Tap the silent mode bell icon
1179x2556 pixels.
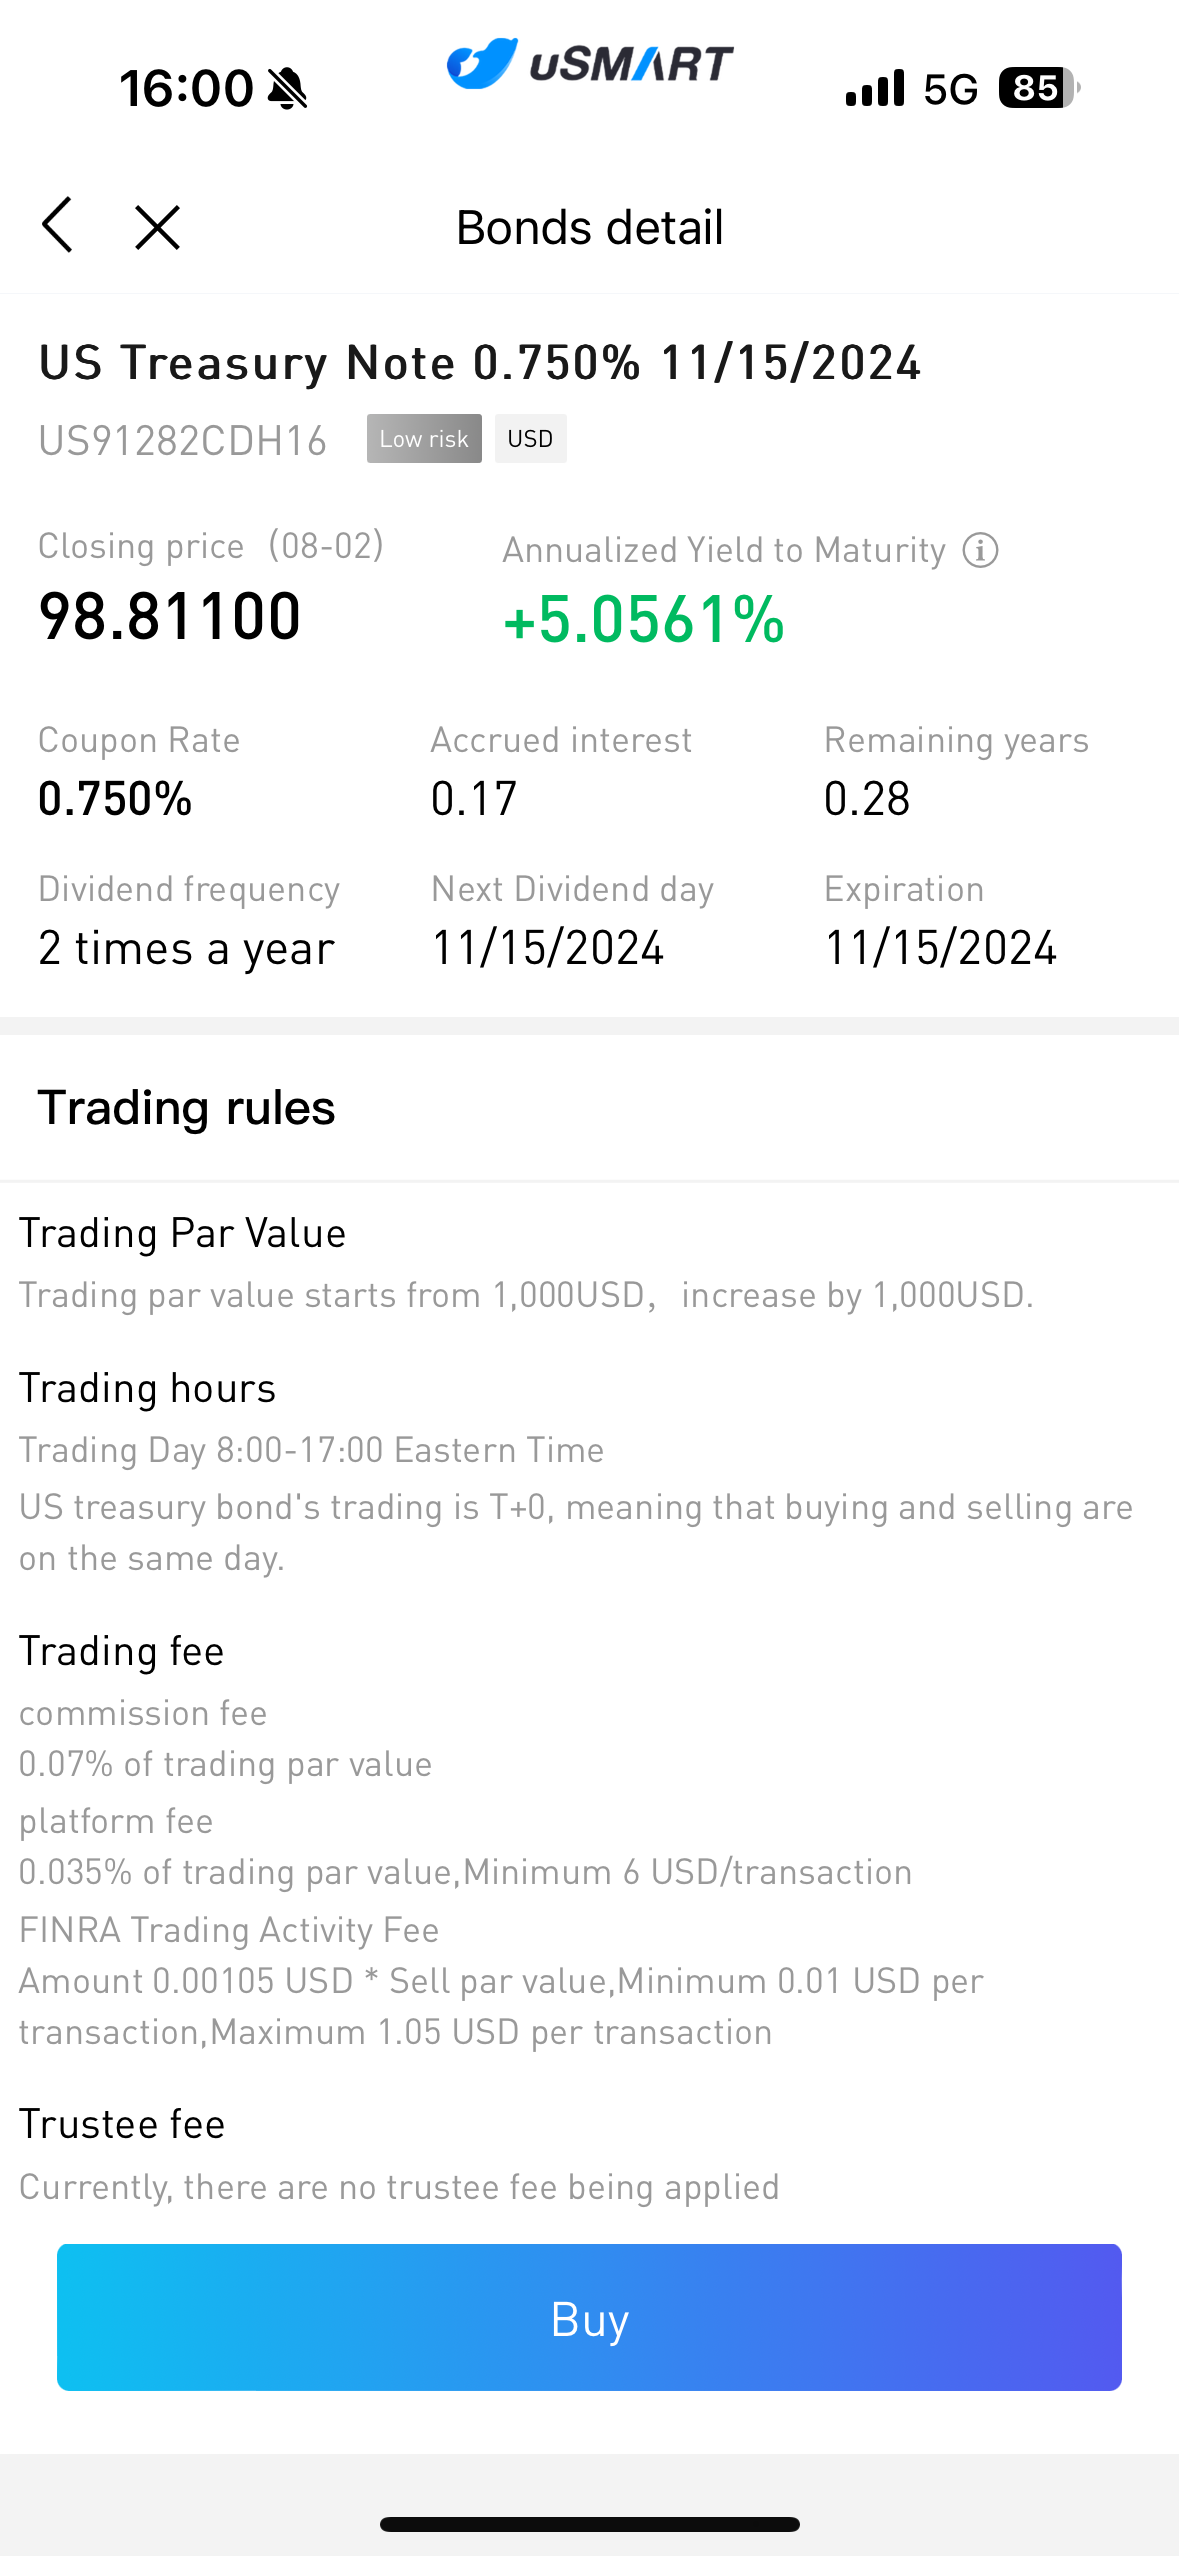[x=288, y=89]
